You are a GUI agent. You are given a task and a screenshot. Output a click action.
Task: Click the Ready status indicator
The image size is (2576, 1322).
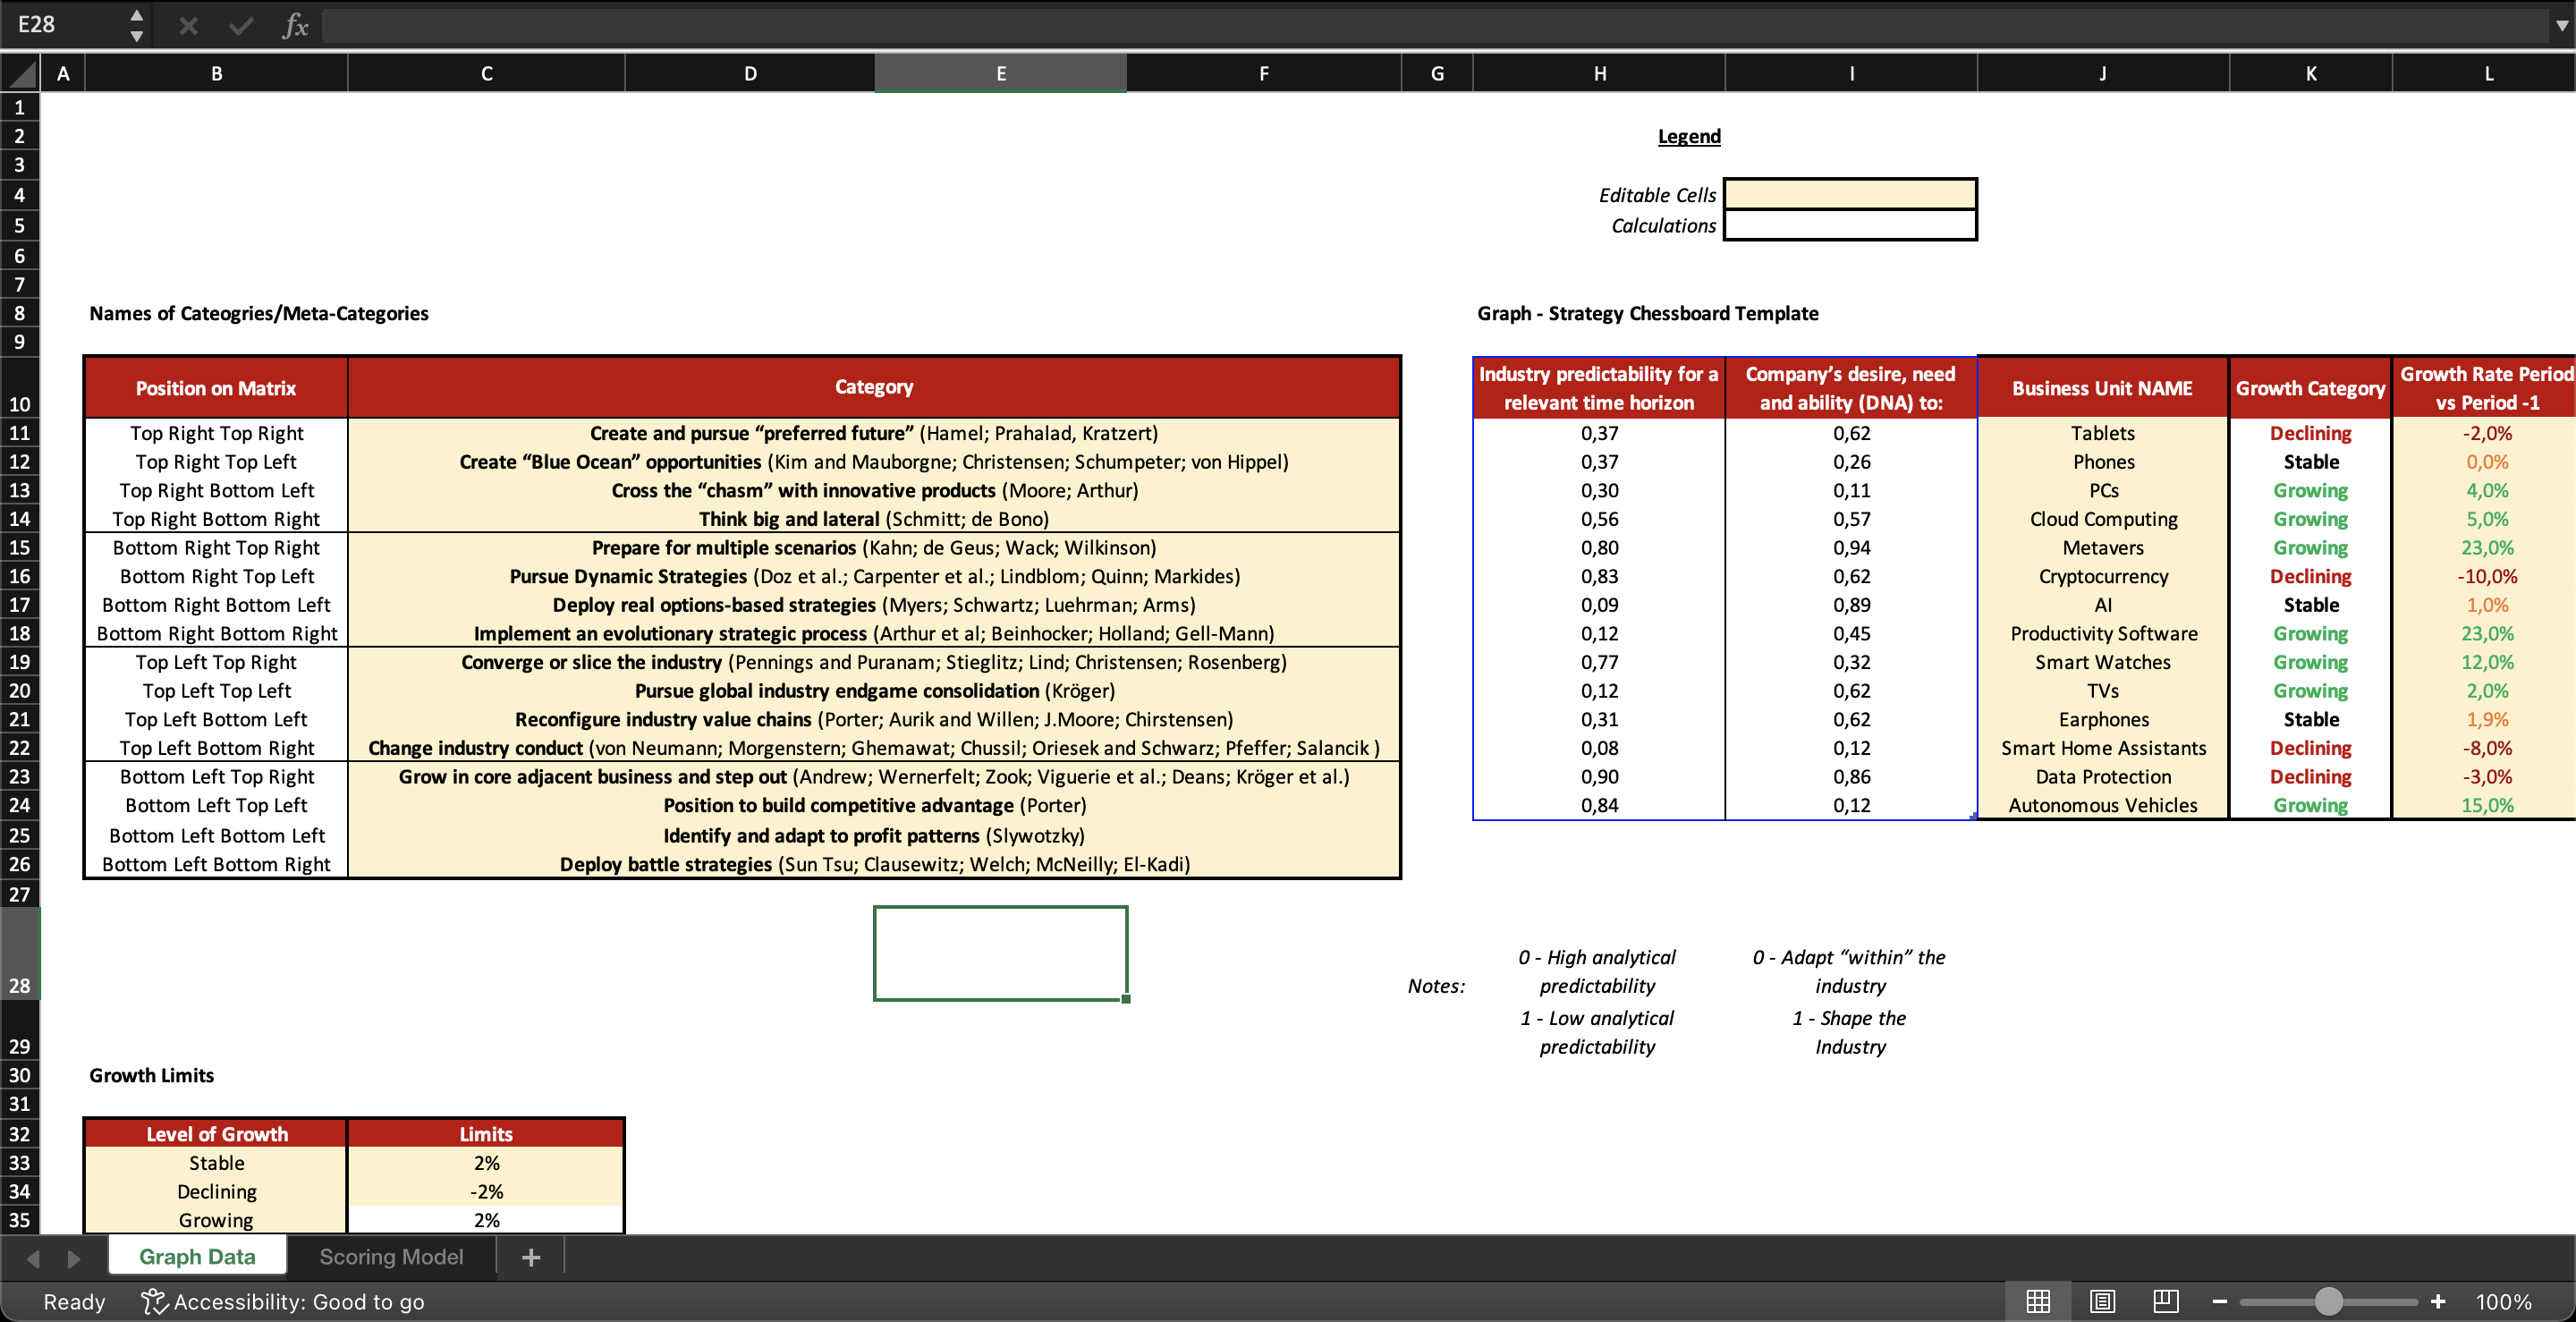tap(74, 1301)
